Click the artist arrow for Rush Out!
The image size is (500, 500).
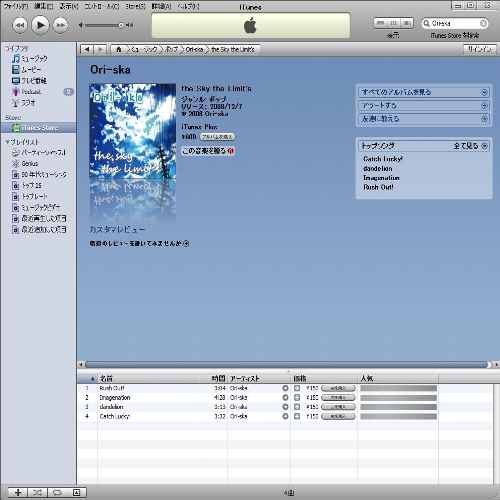click(x=285, y=388)
